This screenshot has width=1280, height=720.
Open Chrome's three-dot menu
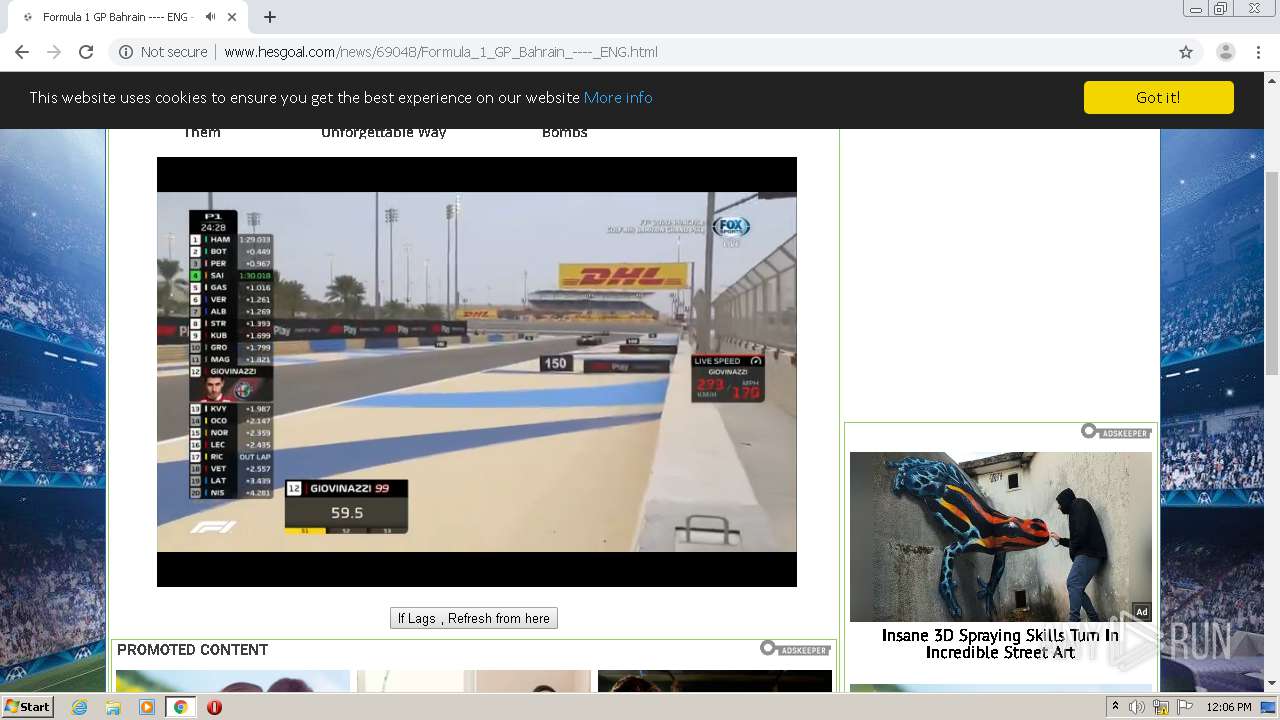coord(1258,52)
